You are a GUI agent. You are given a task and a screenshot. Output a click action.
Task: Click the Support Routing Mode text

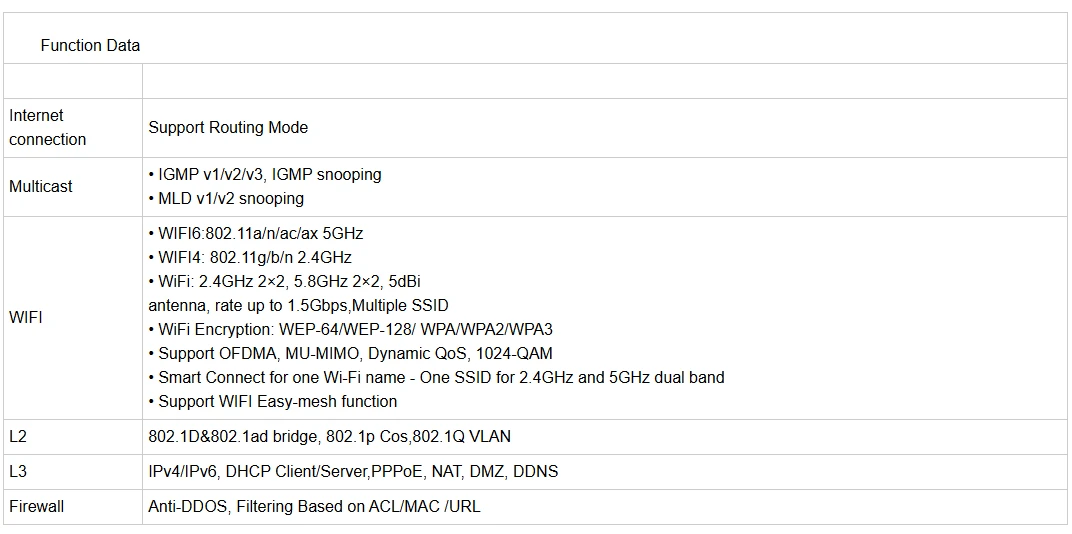point(228,128)
